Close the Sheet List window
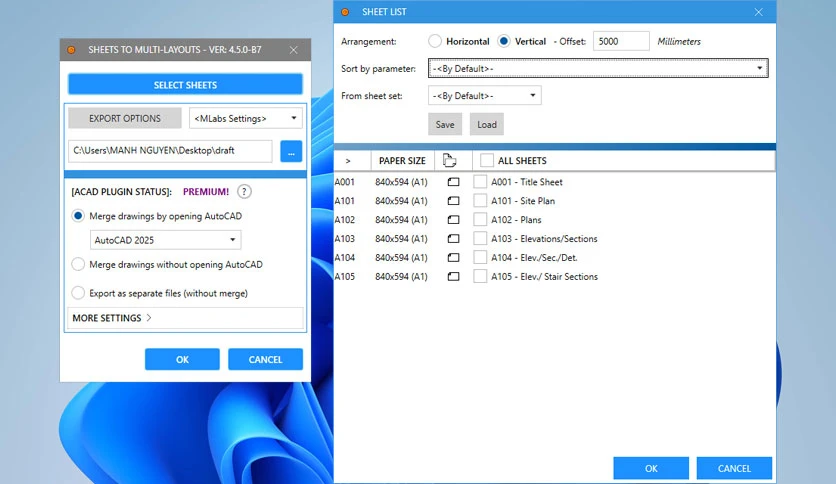The height and width of the screenshot is (484, 836). pos(758,12)
